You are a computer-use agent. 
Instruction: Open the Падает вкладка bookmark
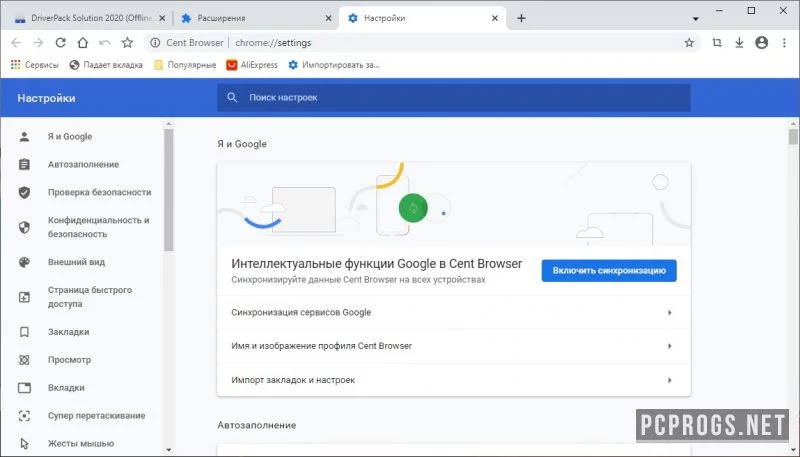point(106,65)
